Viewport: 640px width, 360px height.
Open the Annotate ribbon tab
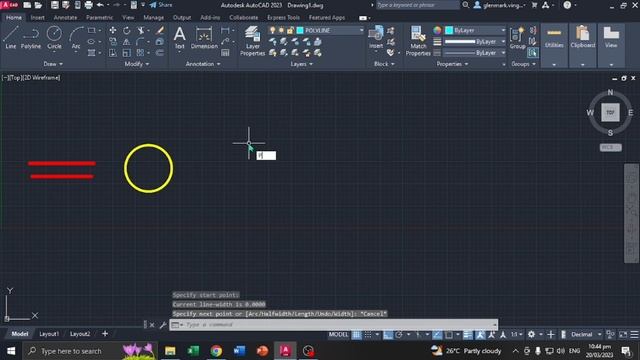point(65,18)
